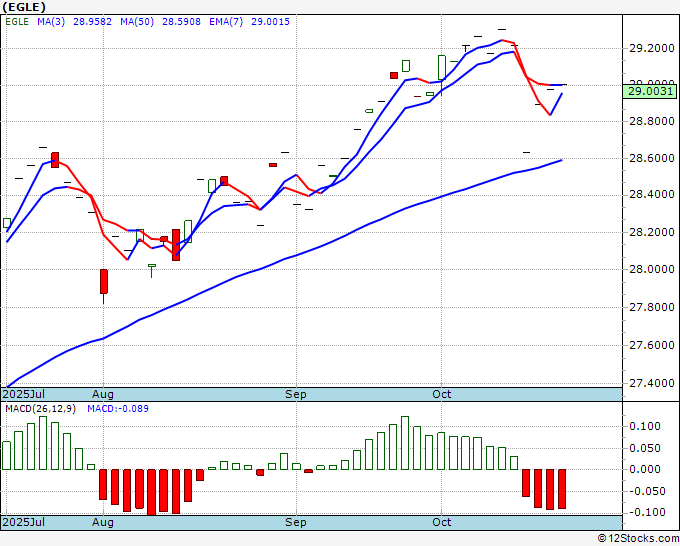Click 2025Jul on the price chart date axis

pos(24,394)
